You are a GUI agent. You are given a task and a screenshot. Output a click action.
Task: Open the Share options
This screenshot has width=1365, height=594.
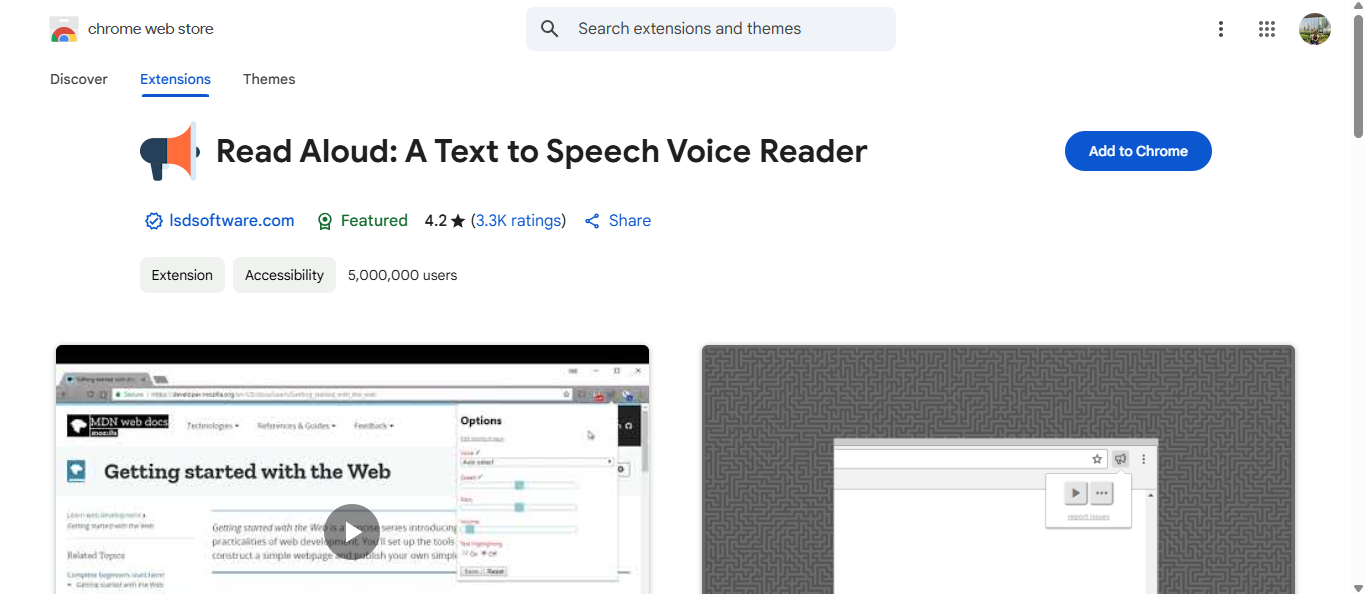[617, 220]
